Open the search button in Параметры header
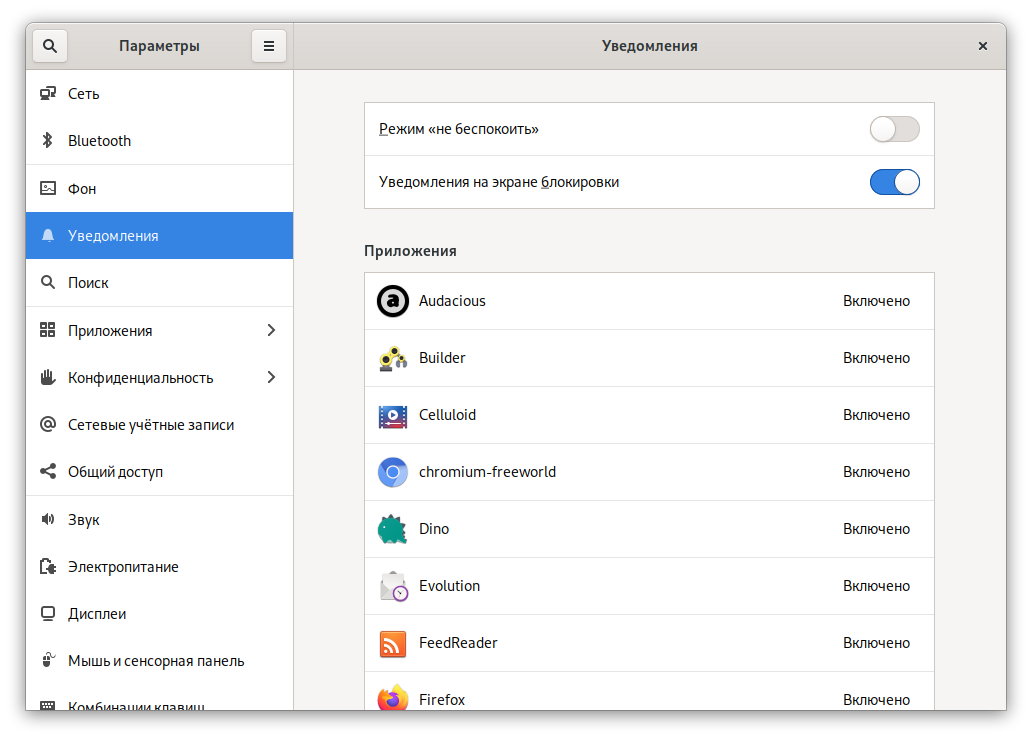The height and width of the screenshot is (739, 1032). pyautogui.click(x=50, y=46)
